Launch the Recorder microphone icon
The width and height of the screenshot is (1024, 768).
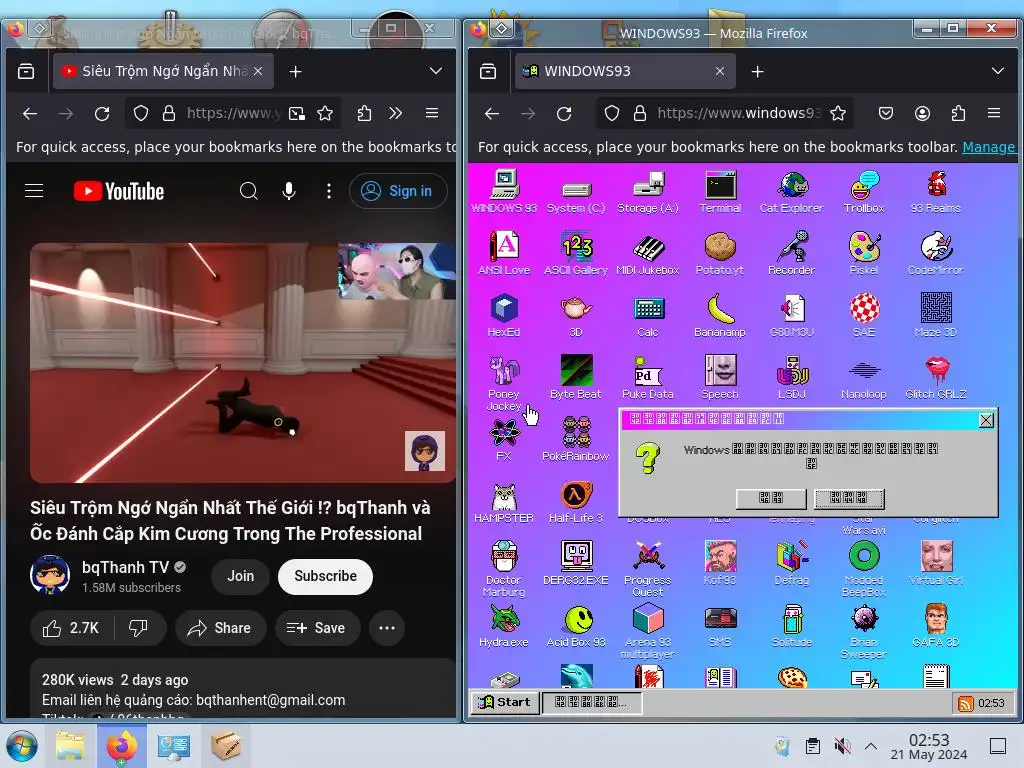pyautogui.click(x=792, y=253)
